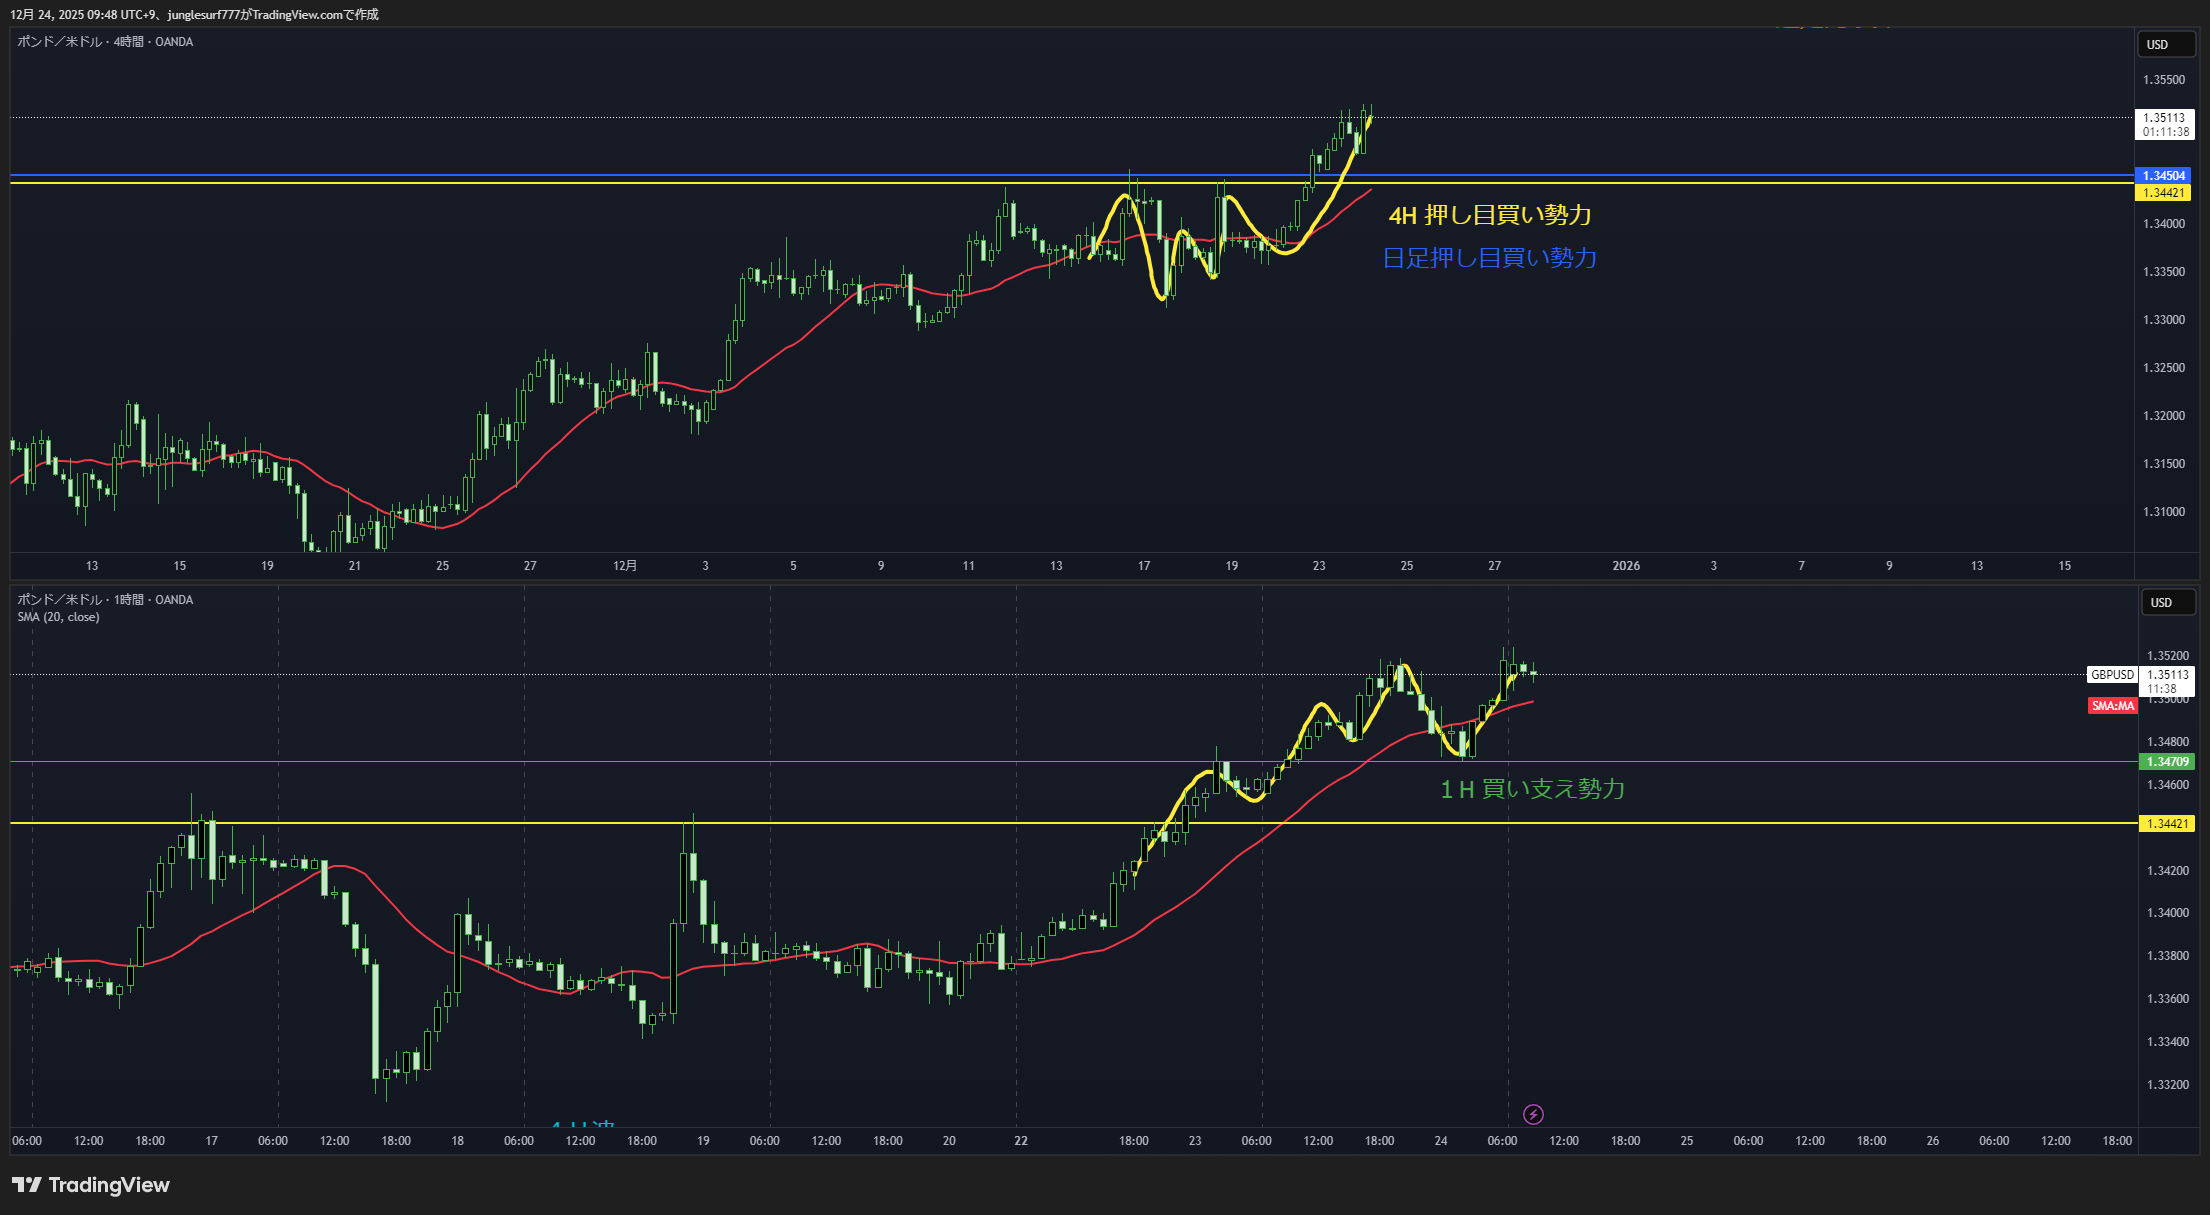2210x1215 pixels.
Task: Click the green 1H 買い支え勢力 annotation
Action: [x=1532, y=789]
